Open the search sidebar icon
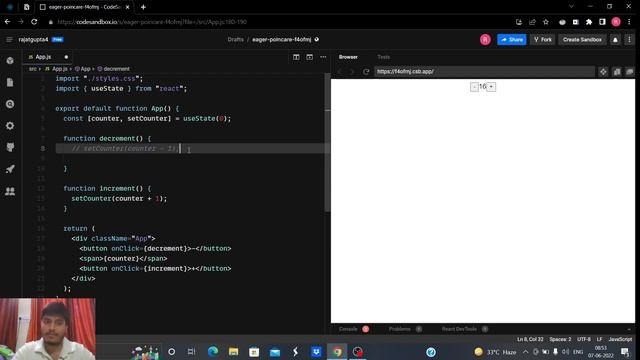Viewport: 640px width, 360px height. (10, 104)
